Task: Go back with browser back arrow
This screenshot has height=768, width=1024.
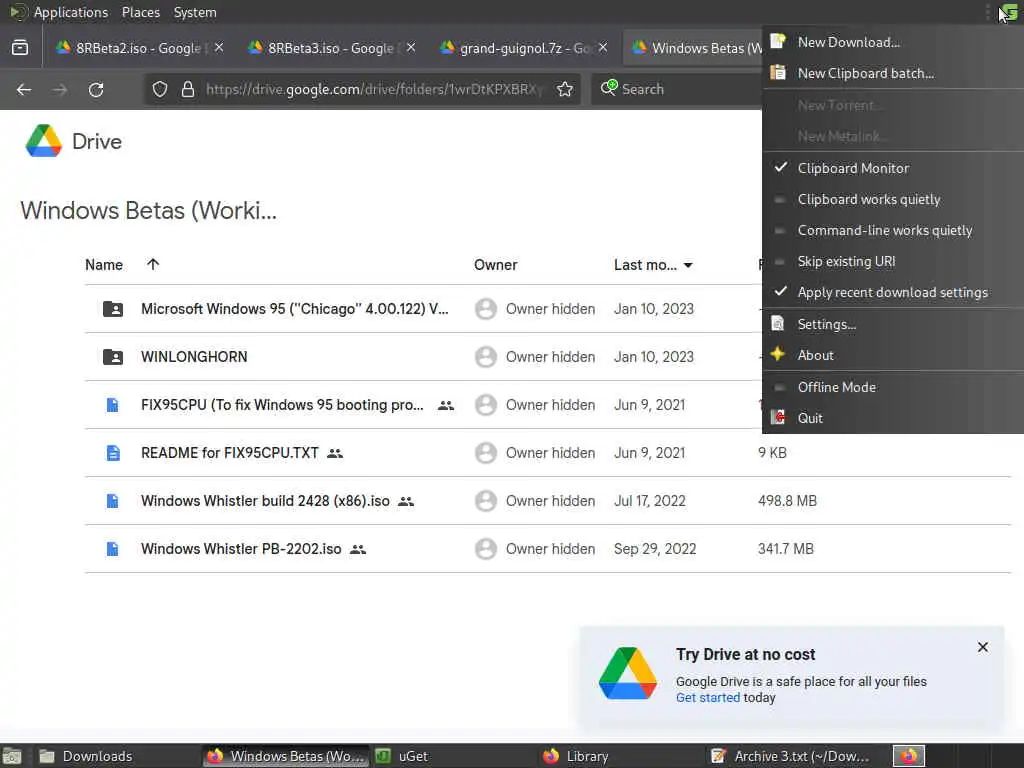Action: (x=24, y=89)
